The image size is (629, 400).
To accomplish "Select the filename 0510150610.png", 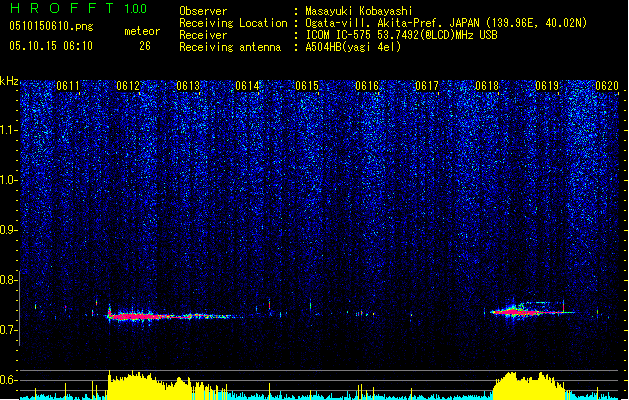I will pos(51,26).
